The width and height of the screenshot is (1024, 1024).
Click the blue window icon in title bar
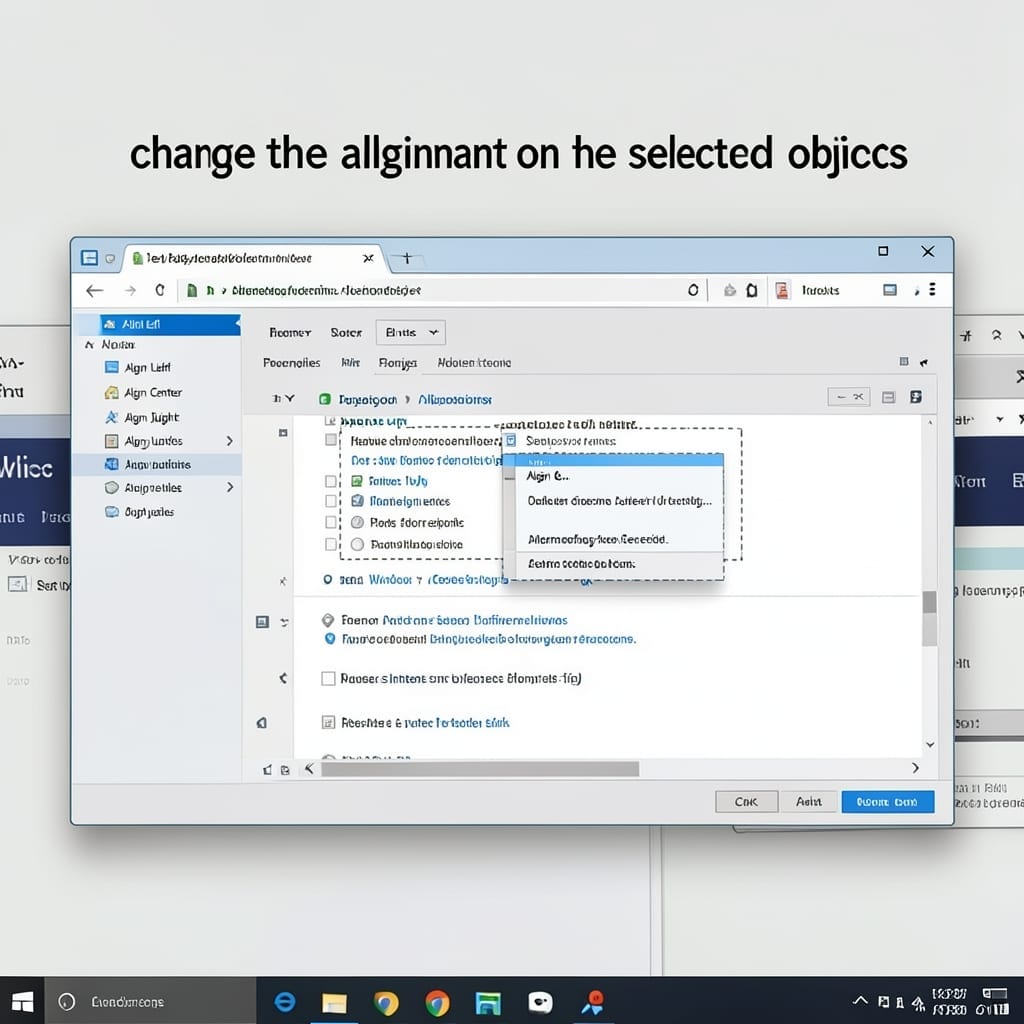pos(89,258)
